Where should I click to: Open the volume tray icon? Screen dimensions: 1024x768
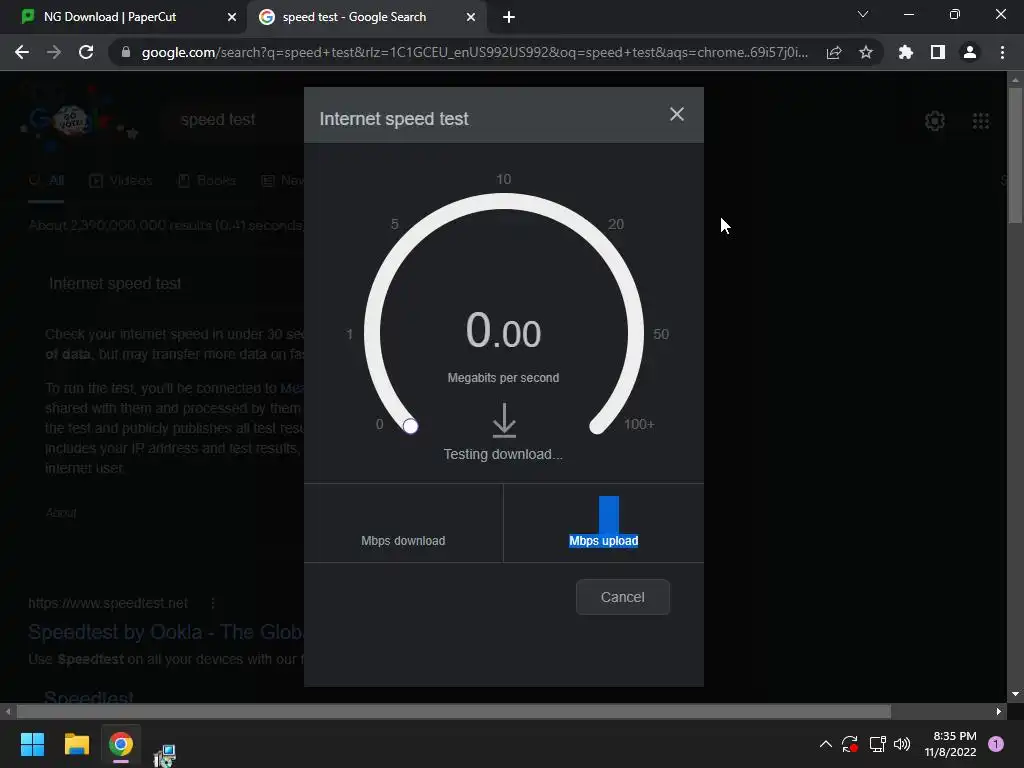coord(902,744)
